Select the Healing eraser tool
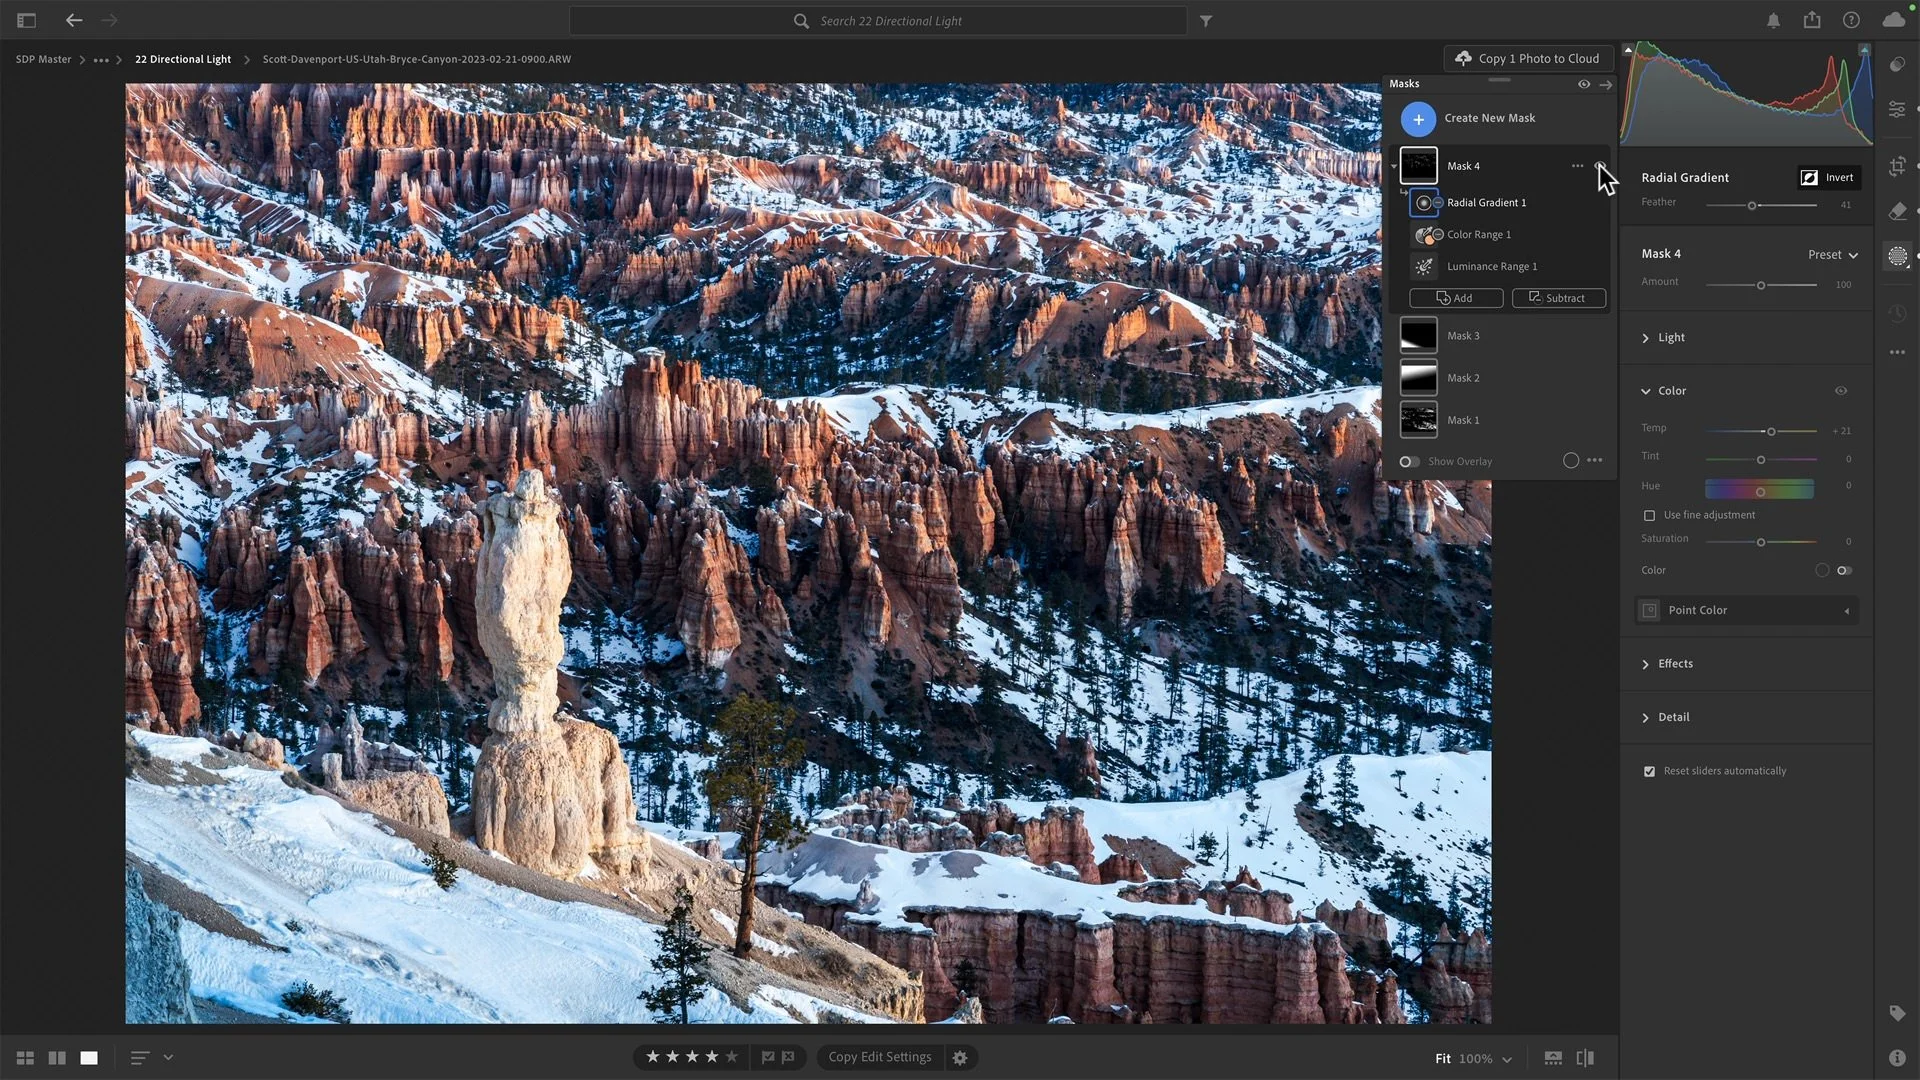Viewport: 1920px width, 1080px height. (x=1897, y=211)
